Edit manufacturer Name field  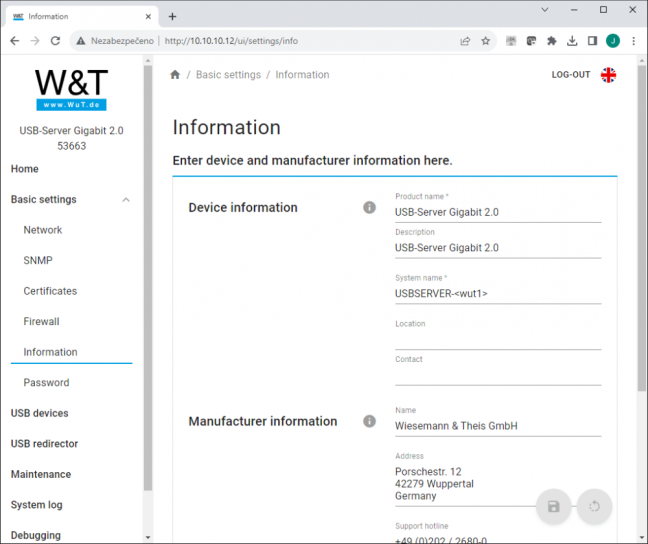coord(498,426)
